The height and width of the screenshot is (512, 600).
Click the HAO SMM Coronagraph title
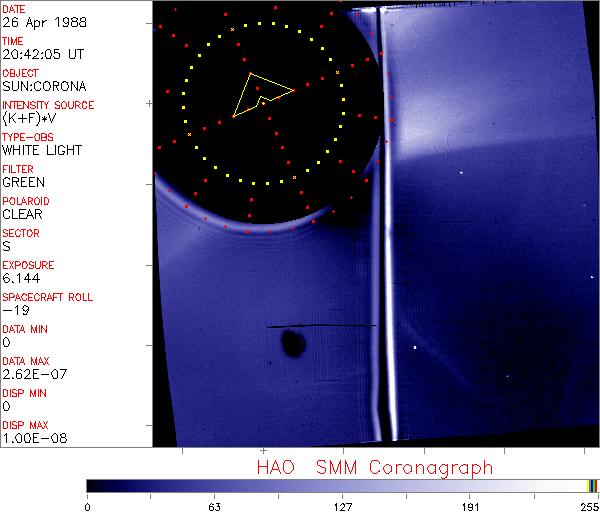(374, 467)
